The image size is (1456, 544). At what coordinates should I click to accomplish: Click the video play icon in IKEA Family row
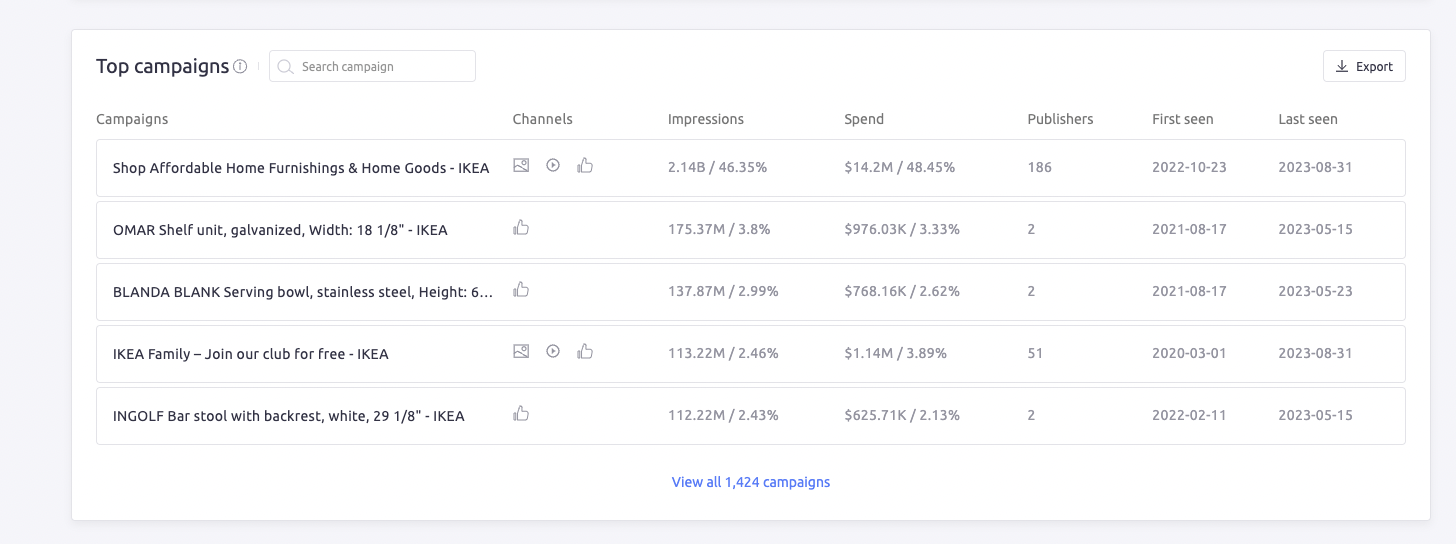pyautogui.click(x=553, y=352)
